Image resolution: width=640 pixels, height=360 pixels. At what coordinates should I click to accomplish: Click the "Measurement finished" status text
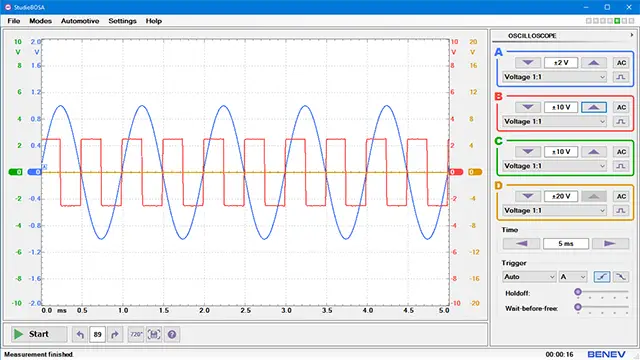(39, 354)
